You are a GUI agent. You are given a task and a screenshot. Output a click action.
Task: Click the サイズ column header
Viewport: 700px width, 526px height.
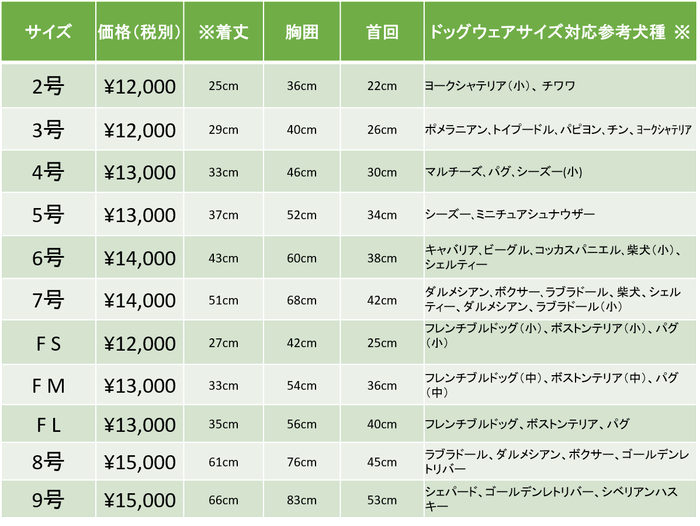pos(47,31)
